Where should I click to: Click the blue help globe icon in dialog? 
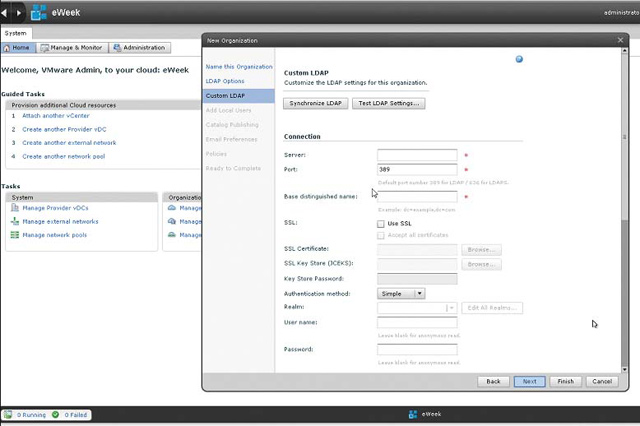click(x=519, y=59)
